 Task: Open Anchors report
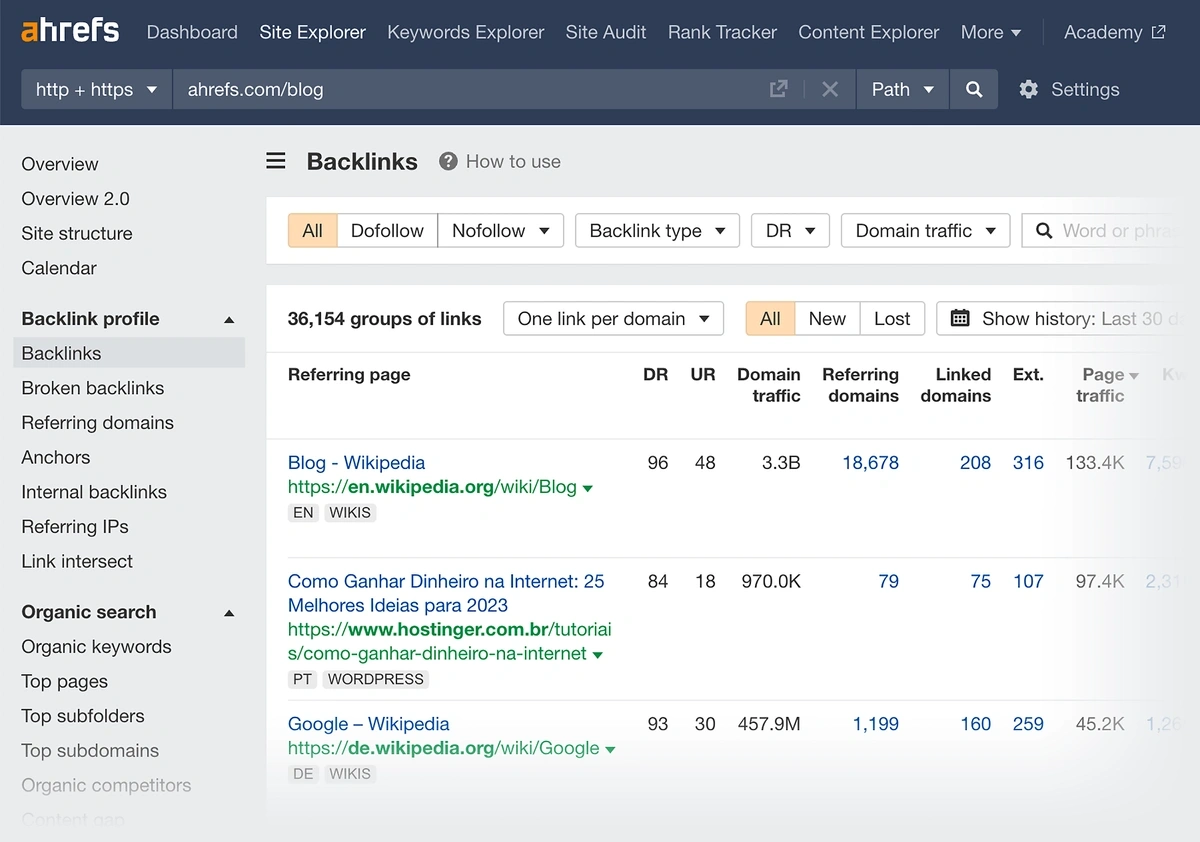pyautogui.click(x=56, y=457)
